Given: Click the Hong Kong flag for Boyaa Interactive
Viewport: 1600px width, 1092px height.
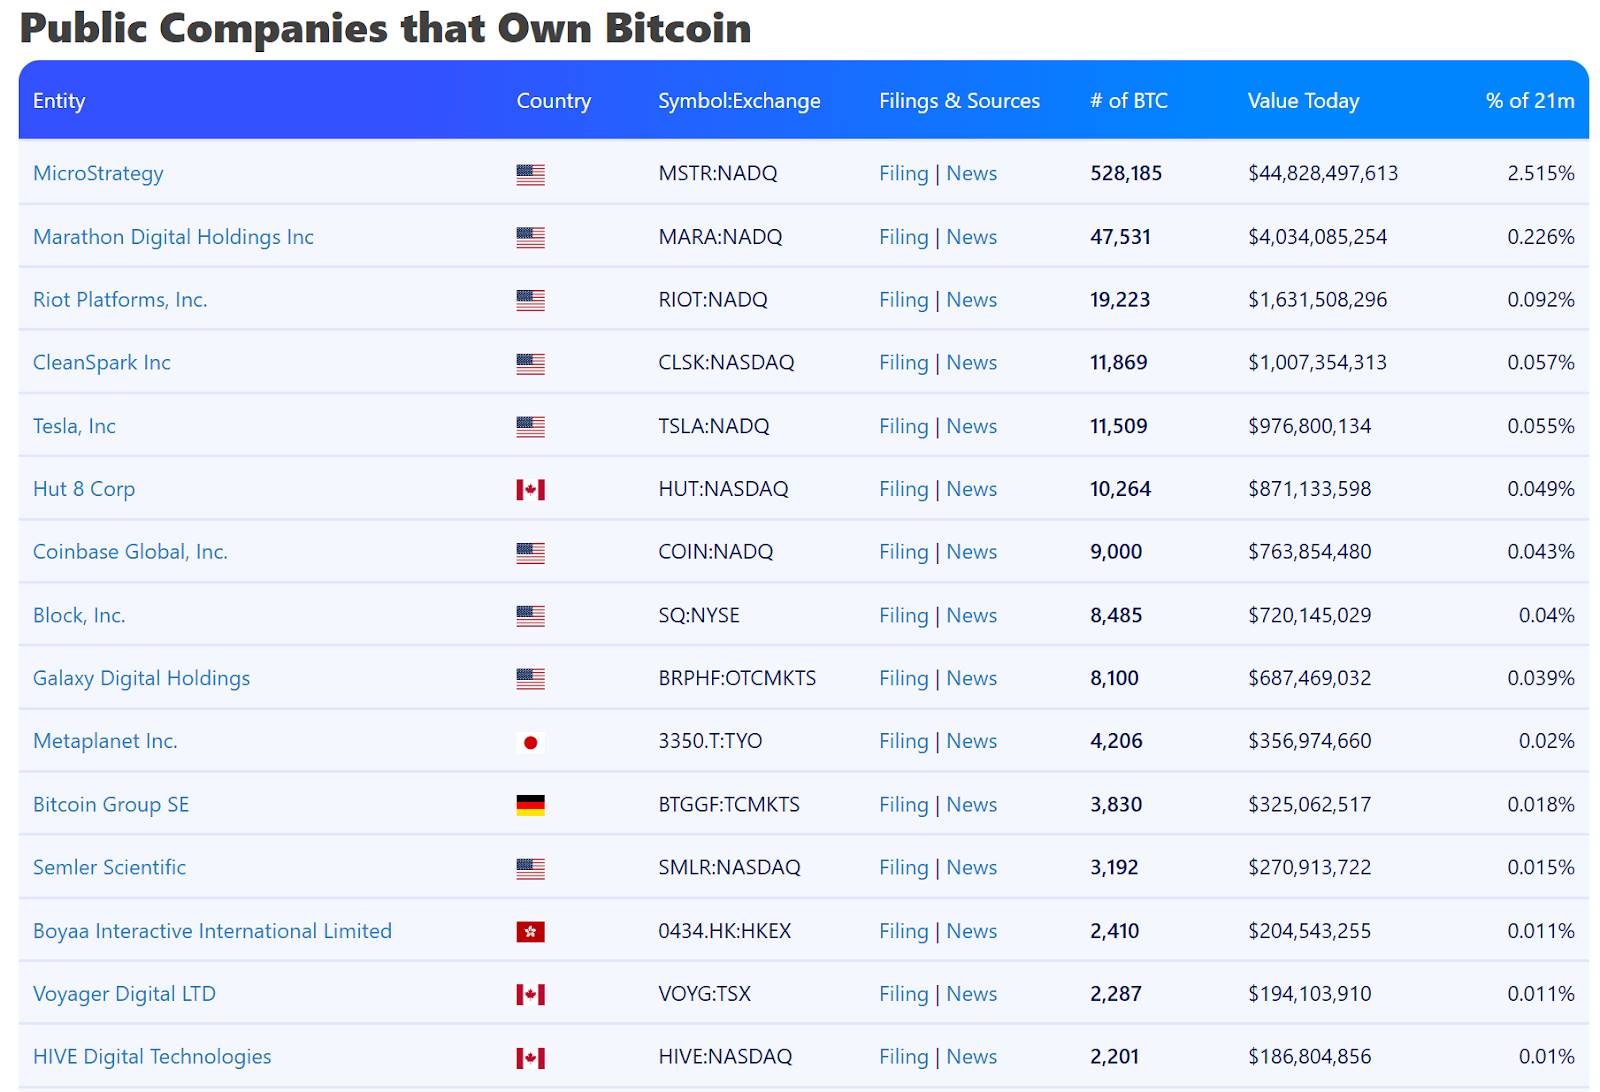Looking at the screenshot, I should pyautogui.click(x=530, y=932).
